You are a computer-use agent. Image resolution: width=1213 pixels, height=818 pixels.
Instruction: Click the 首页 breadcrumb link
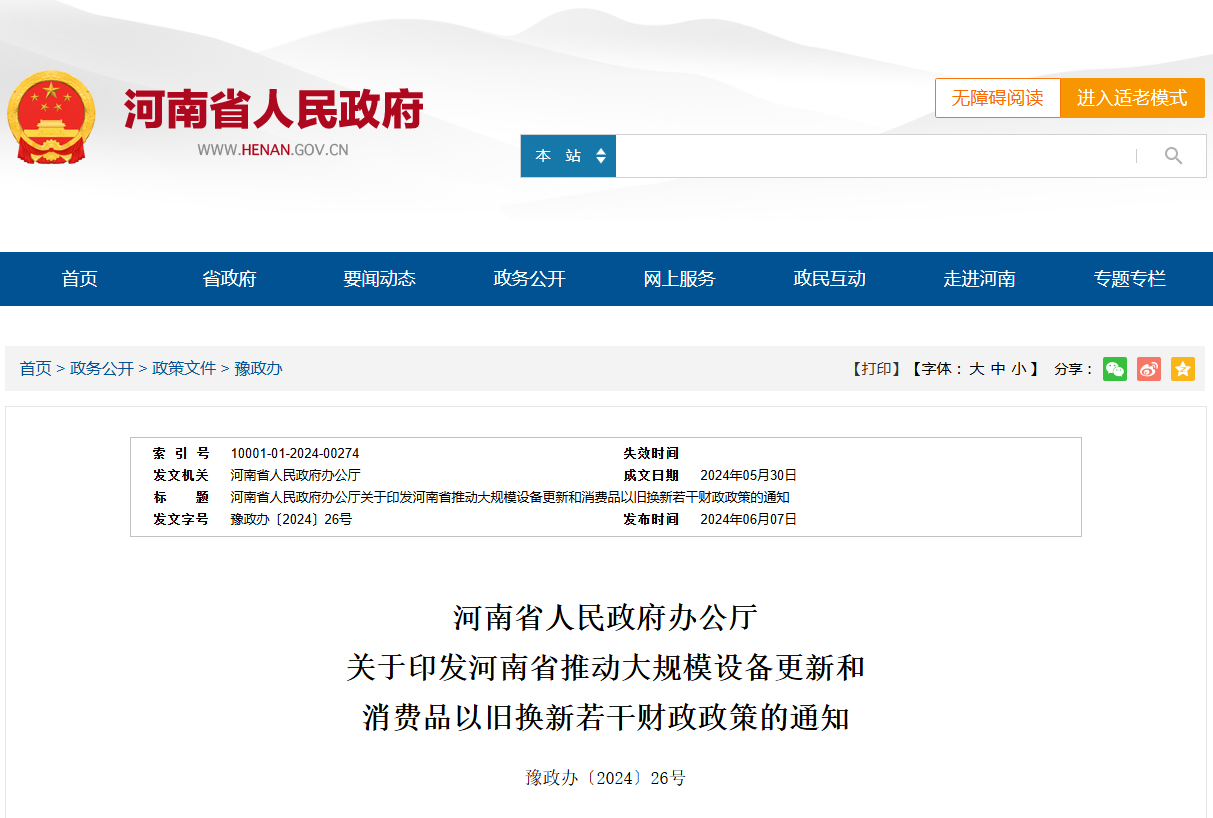(x=36, y=369)
